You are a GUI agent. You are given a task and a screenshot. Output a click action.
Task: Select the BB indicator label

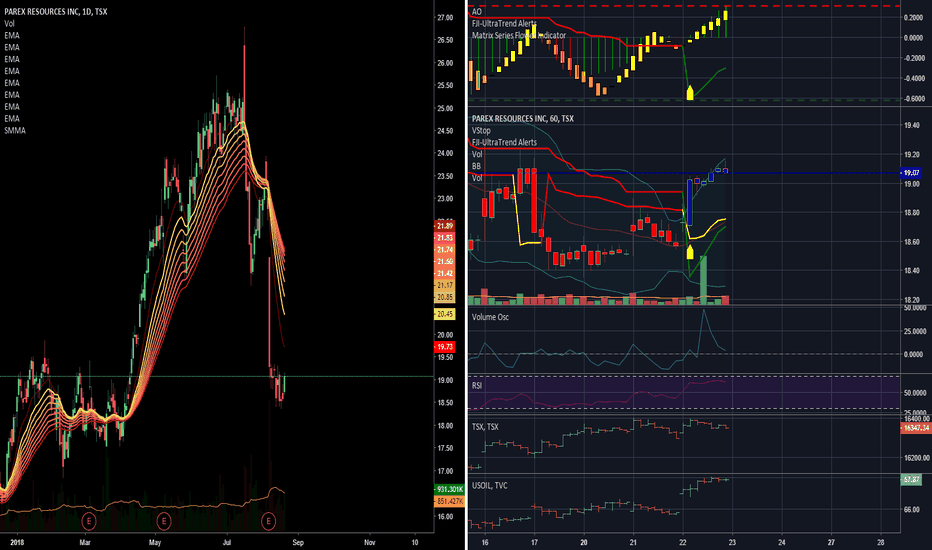[x=476, y=166]
